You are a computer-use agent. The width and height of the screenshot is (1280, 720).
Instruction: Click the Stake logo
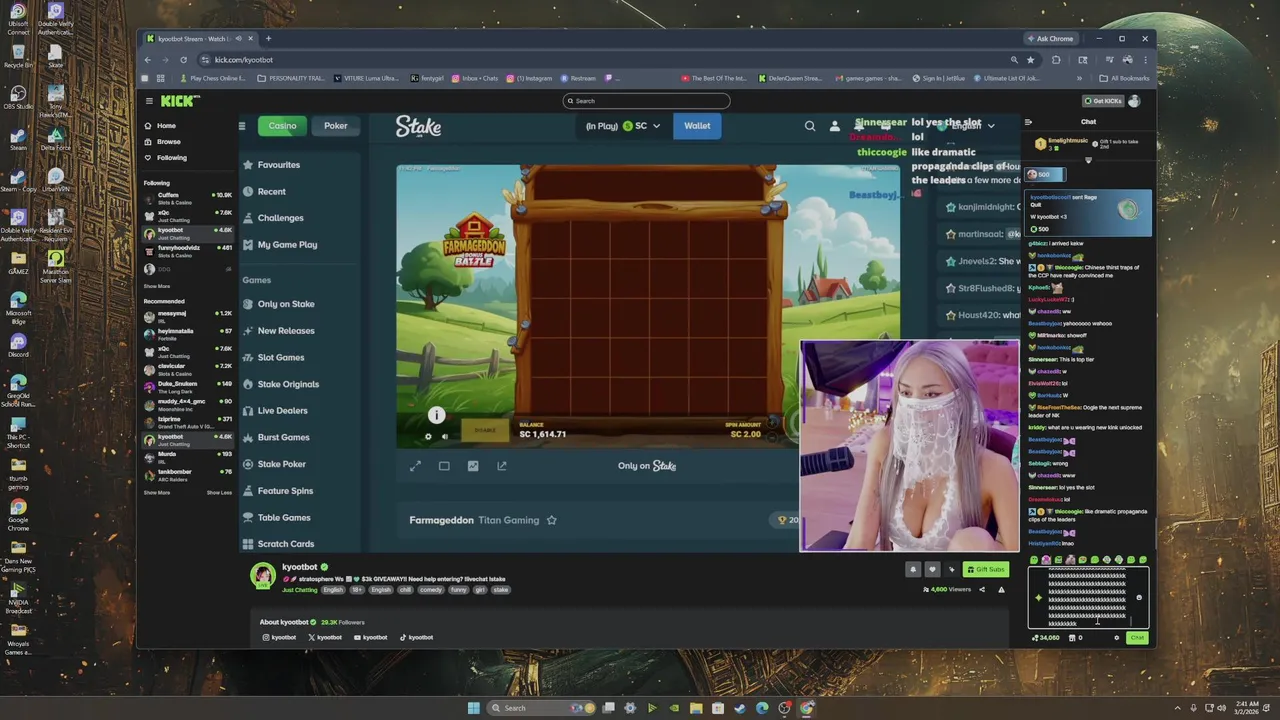point(418,126)
